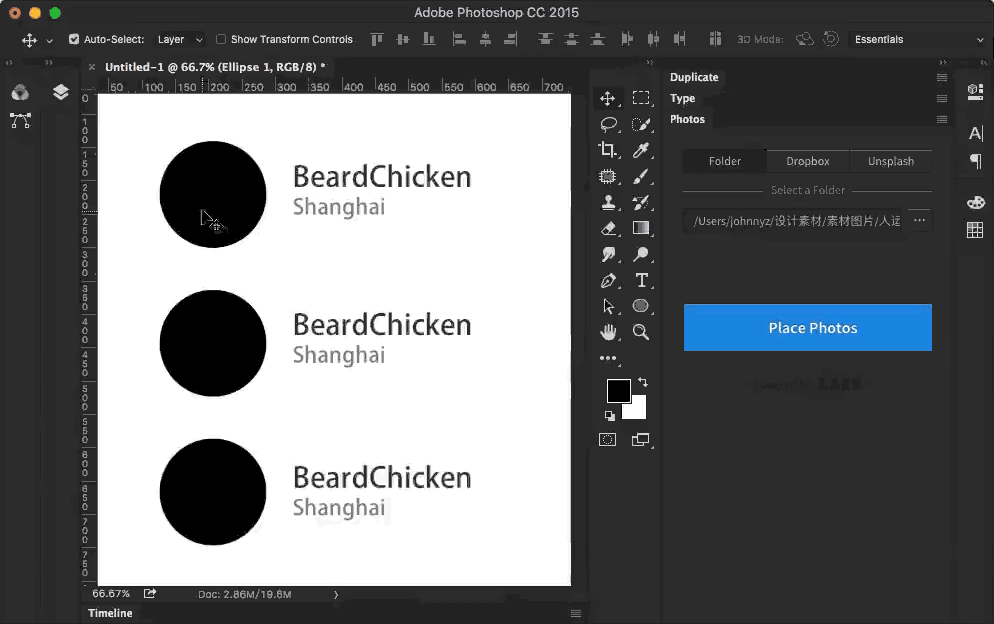Image resolution: width=994 pixels, height=624 pixels.
Task: Choose the Gradient tool
Action: [641, 228]
